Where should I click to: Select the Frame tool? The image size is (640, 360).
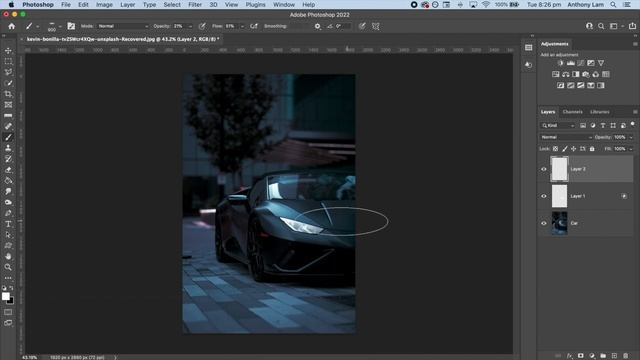(8, 105)
